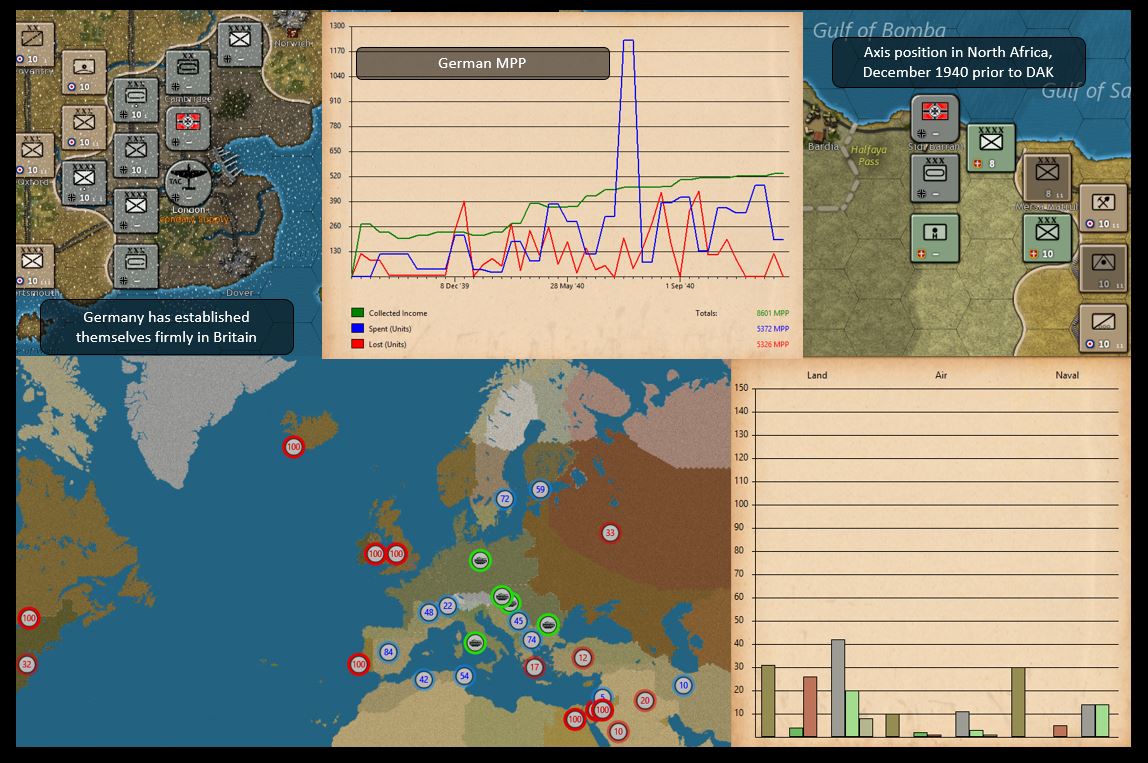Click the "8 Dec '39" axis date
This screenshot has width=1148, height=763.
[x=455, y=286]
